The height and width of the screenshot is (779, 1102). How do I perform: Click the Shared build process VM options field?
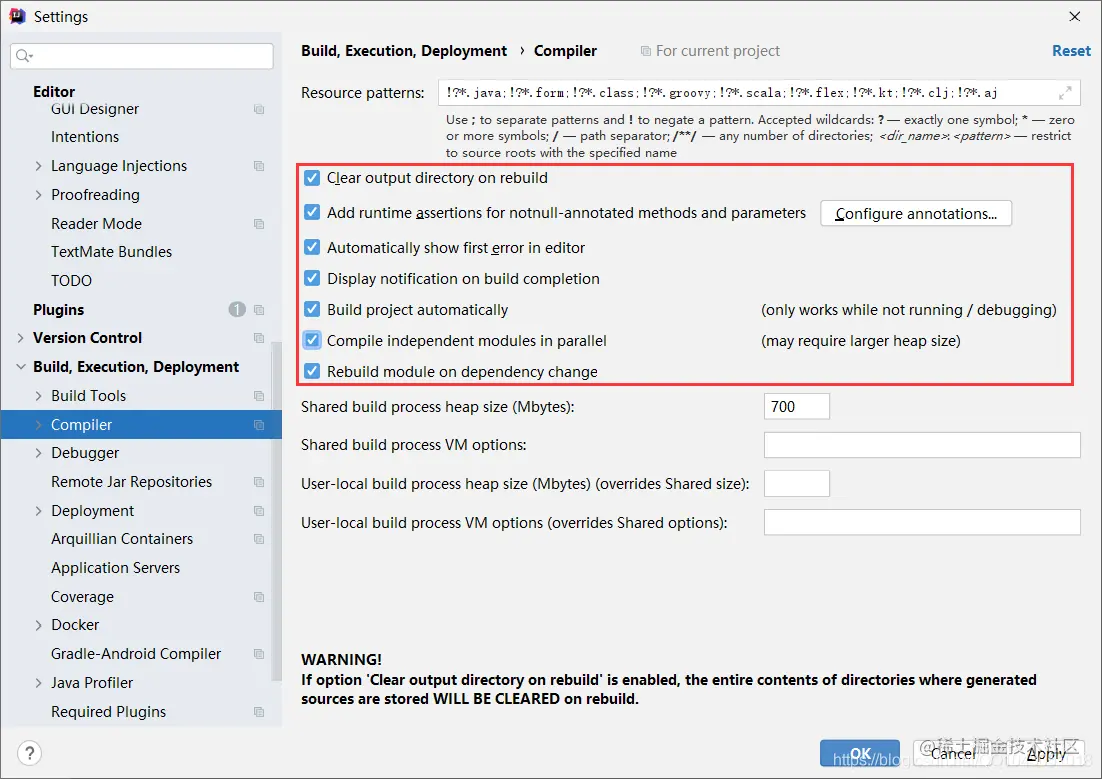coord(922,445)
